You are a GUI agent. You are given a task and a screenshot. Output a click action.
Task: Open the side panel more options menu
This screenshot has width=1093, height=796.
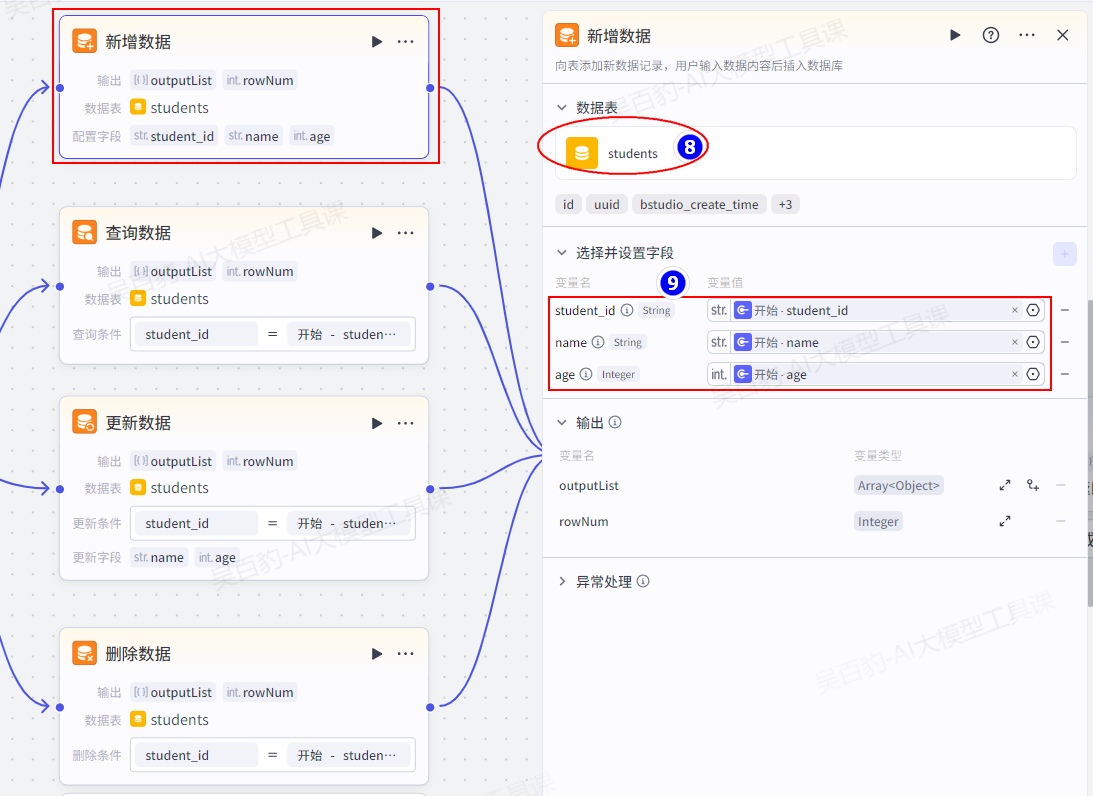(x=1027, y=35)
